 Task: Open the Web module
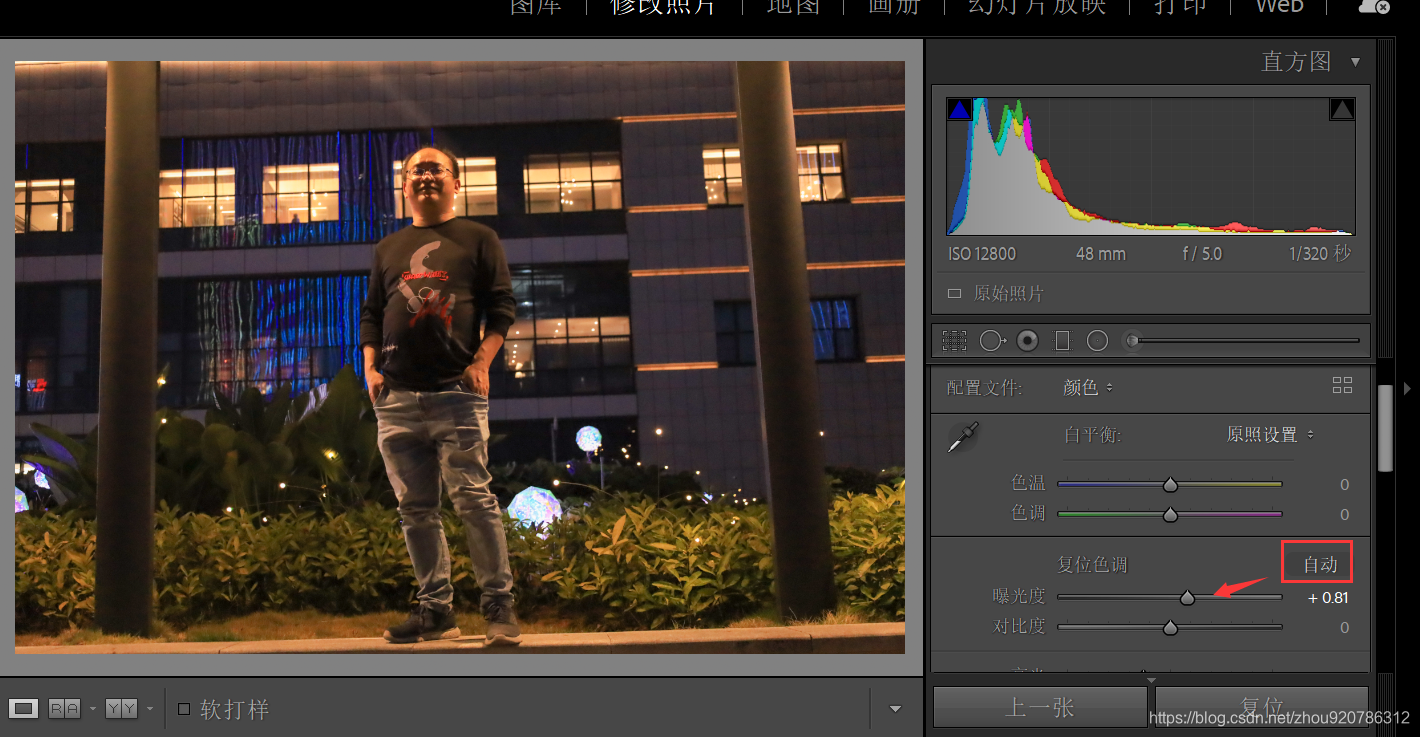1280,6
